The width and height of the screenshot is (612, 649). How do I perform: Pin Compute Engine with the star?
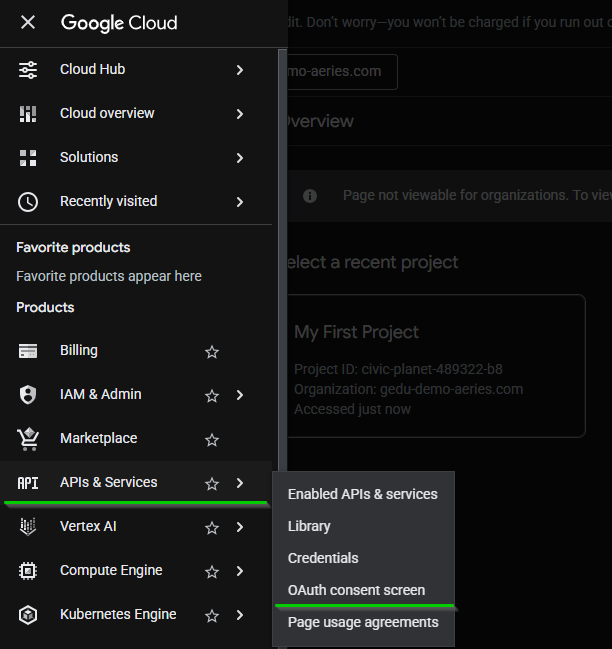coord(212,572)
